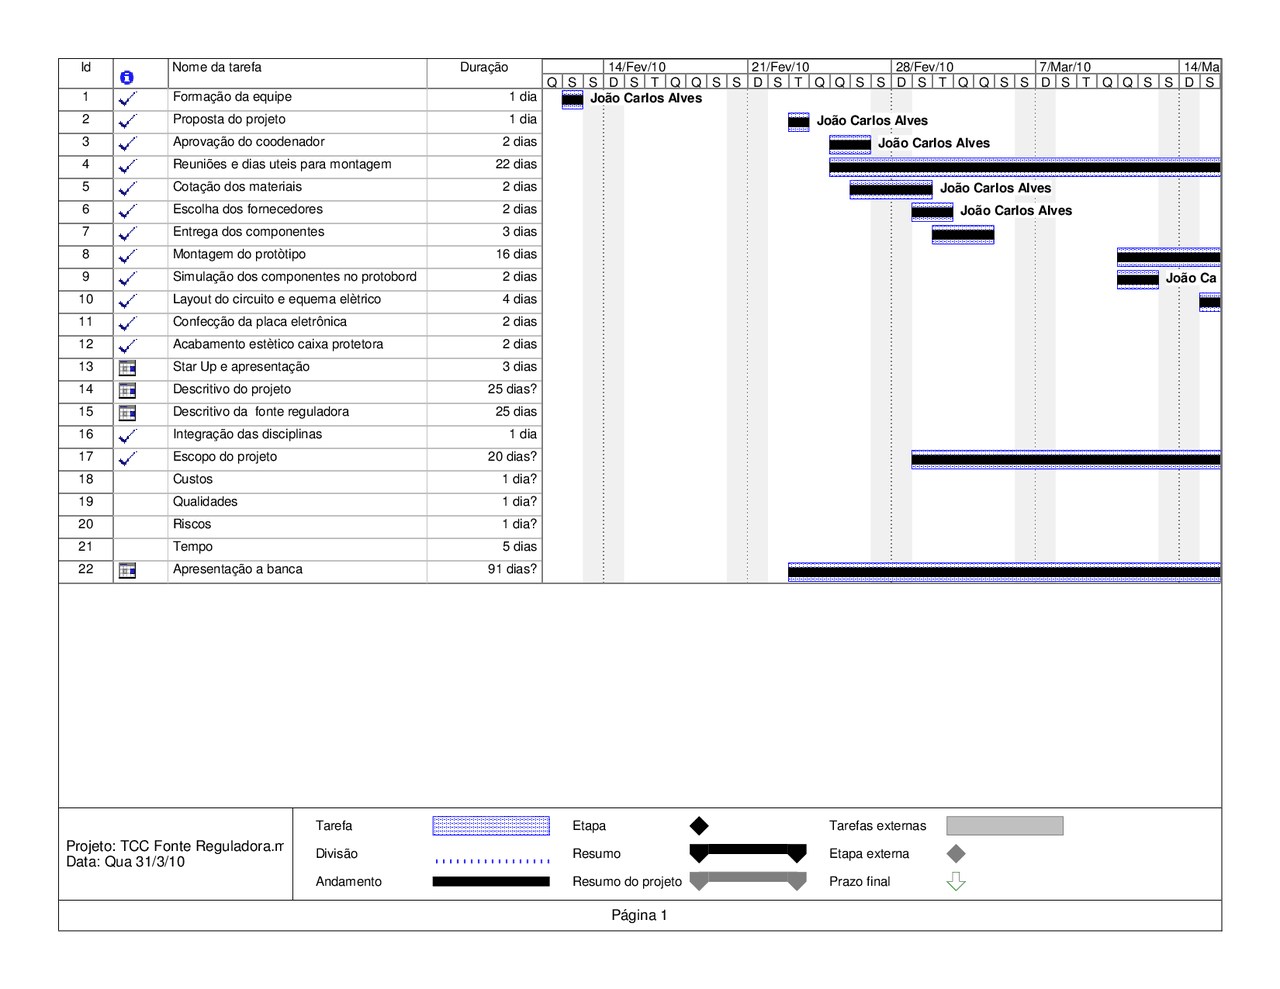Click the Andamento progress bar sample in the legend
The image size is (1280, 989).
[x=490, y=881]
